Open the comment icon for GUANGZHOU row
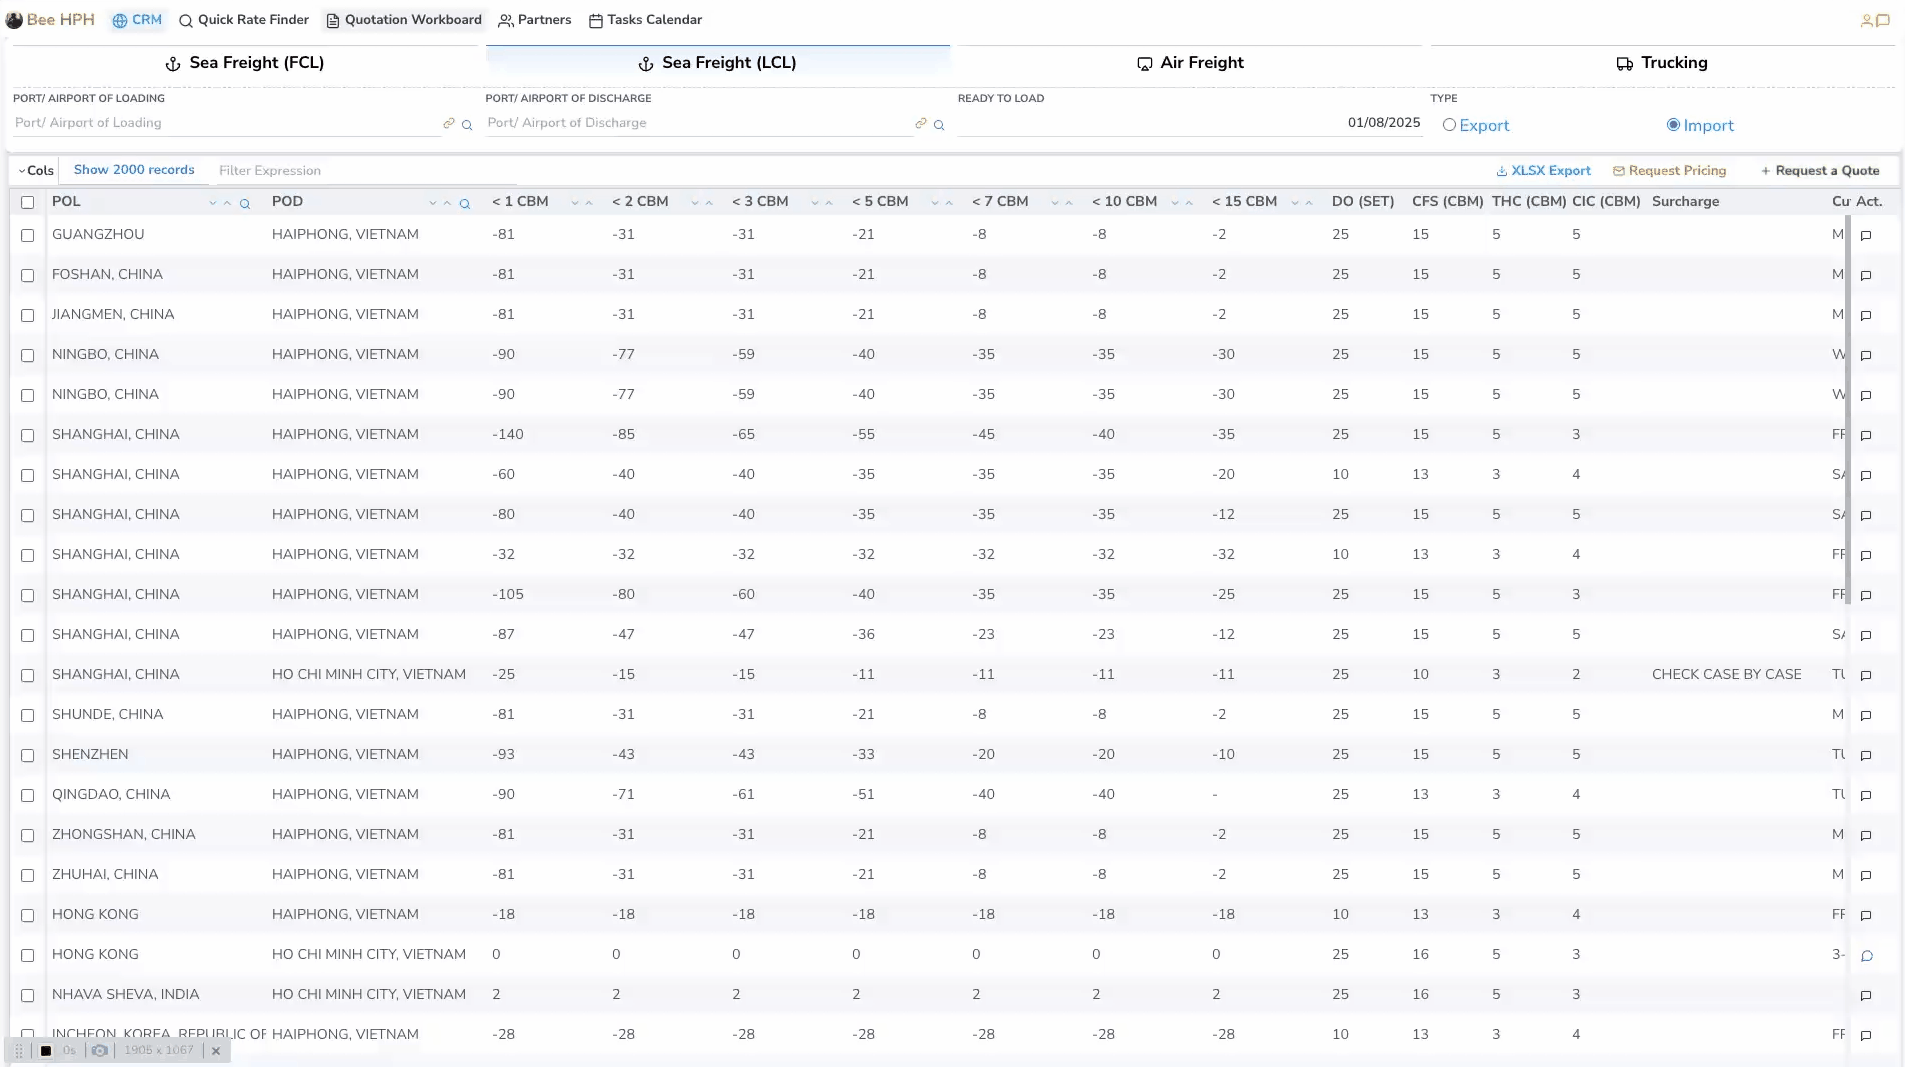Image resolution: width=1905 pixels, height=1067 pixels. tap(1866, 236)
